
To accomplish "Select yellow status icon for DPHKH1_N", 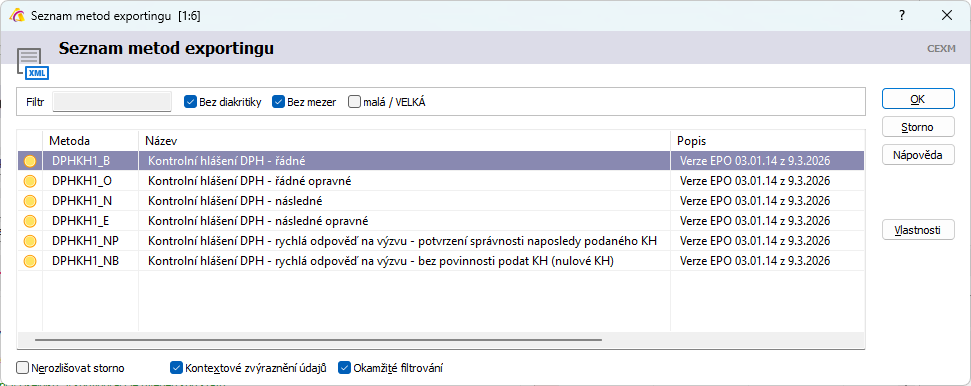I will (x=30, y=201).
